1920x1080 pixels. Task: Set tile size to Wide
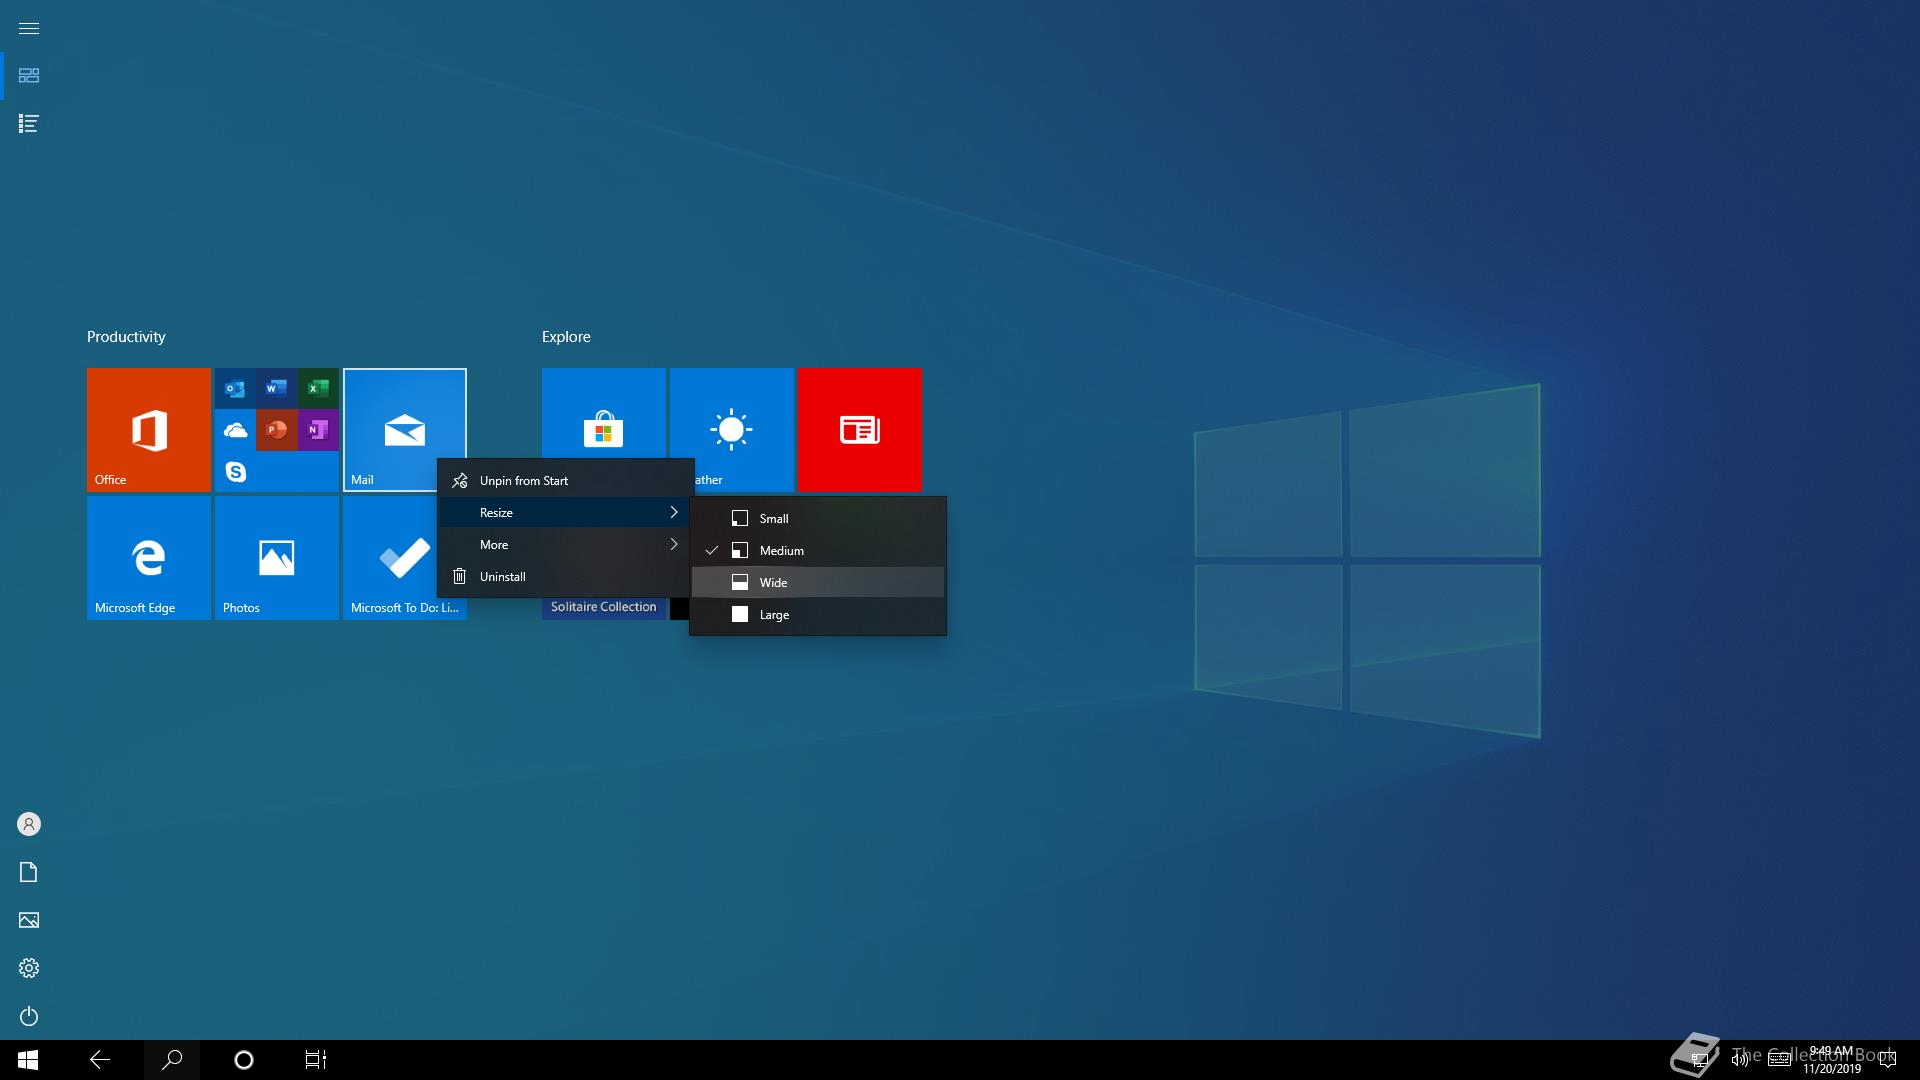818,583
